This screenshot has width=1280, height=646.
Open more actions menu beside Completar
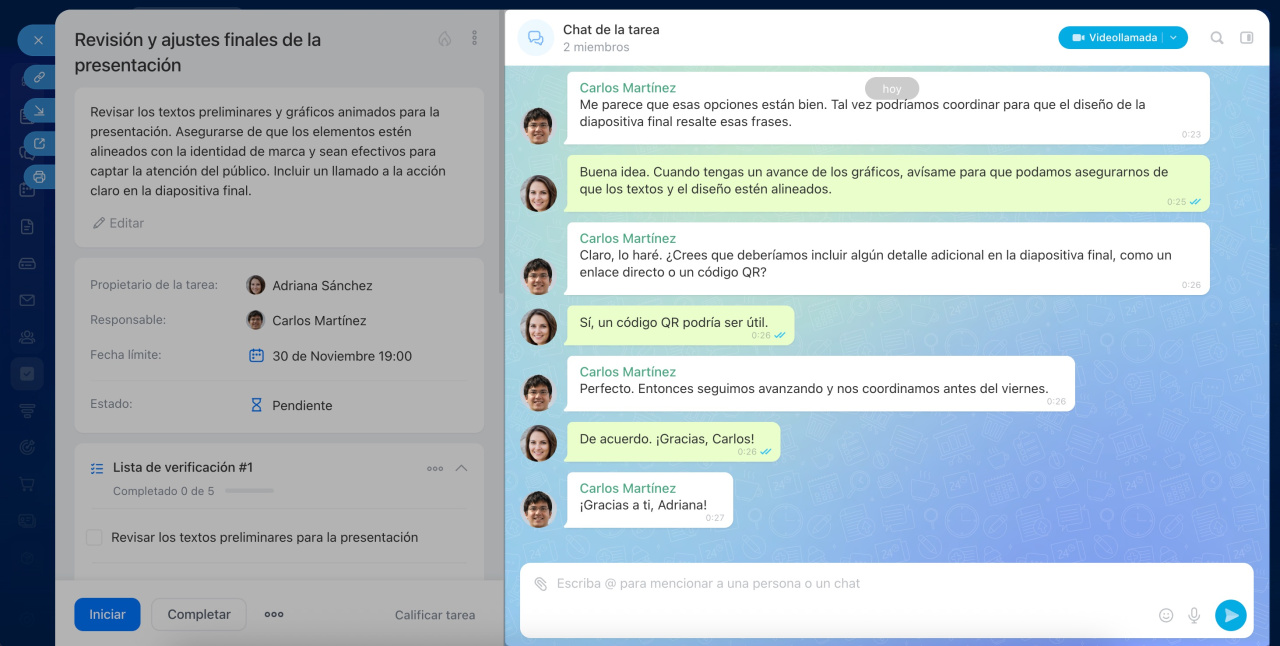point(274,614)
